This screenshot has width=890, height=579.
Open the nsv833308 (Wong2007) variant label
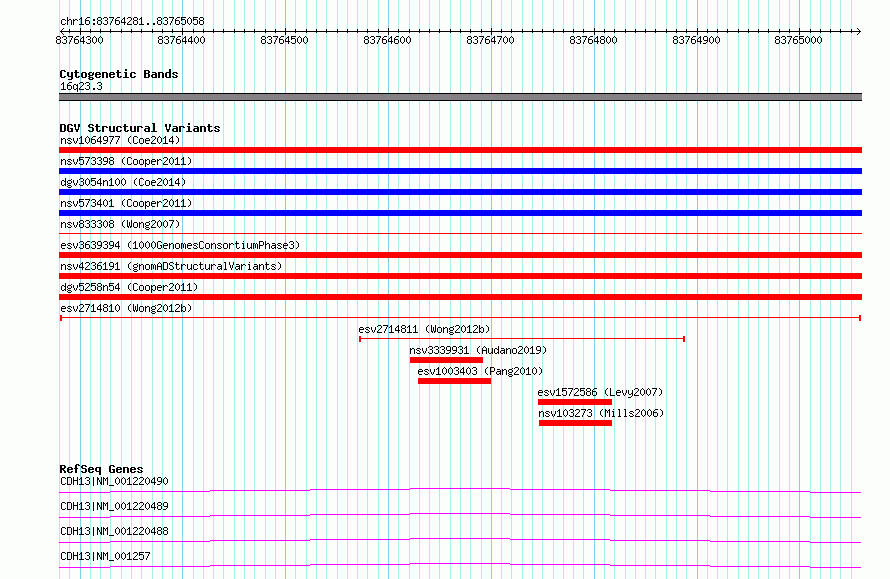pos(120,224)
